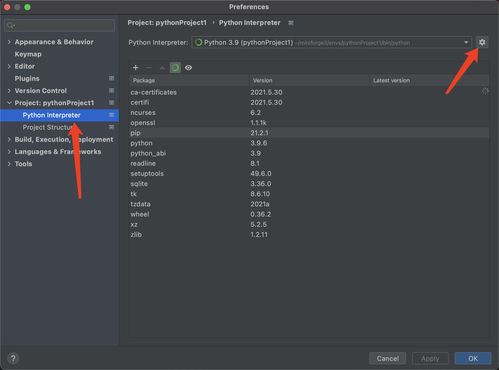Click the Cancel button

pos(388,358)
